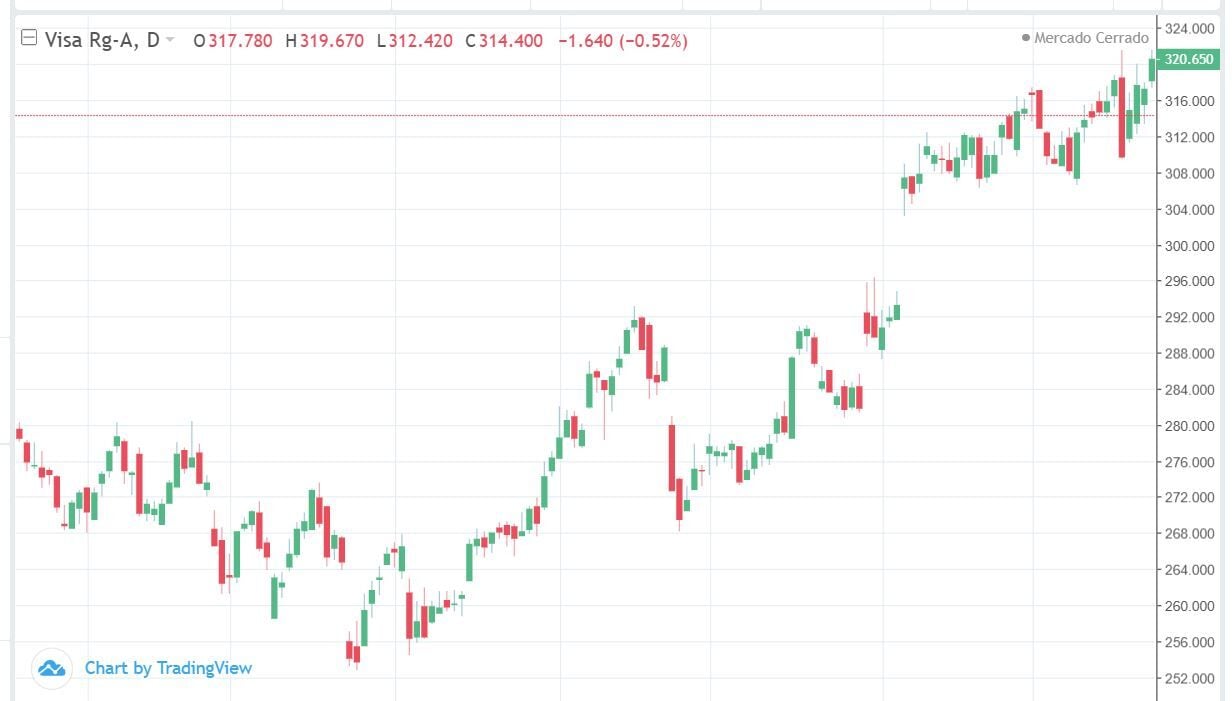Click the 280.000 label on the price axis
The image size is (1232, 701).
[x=1189, y=426]
